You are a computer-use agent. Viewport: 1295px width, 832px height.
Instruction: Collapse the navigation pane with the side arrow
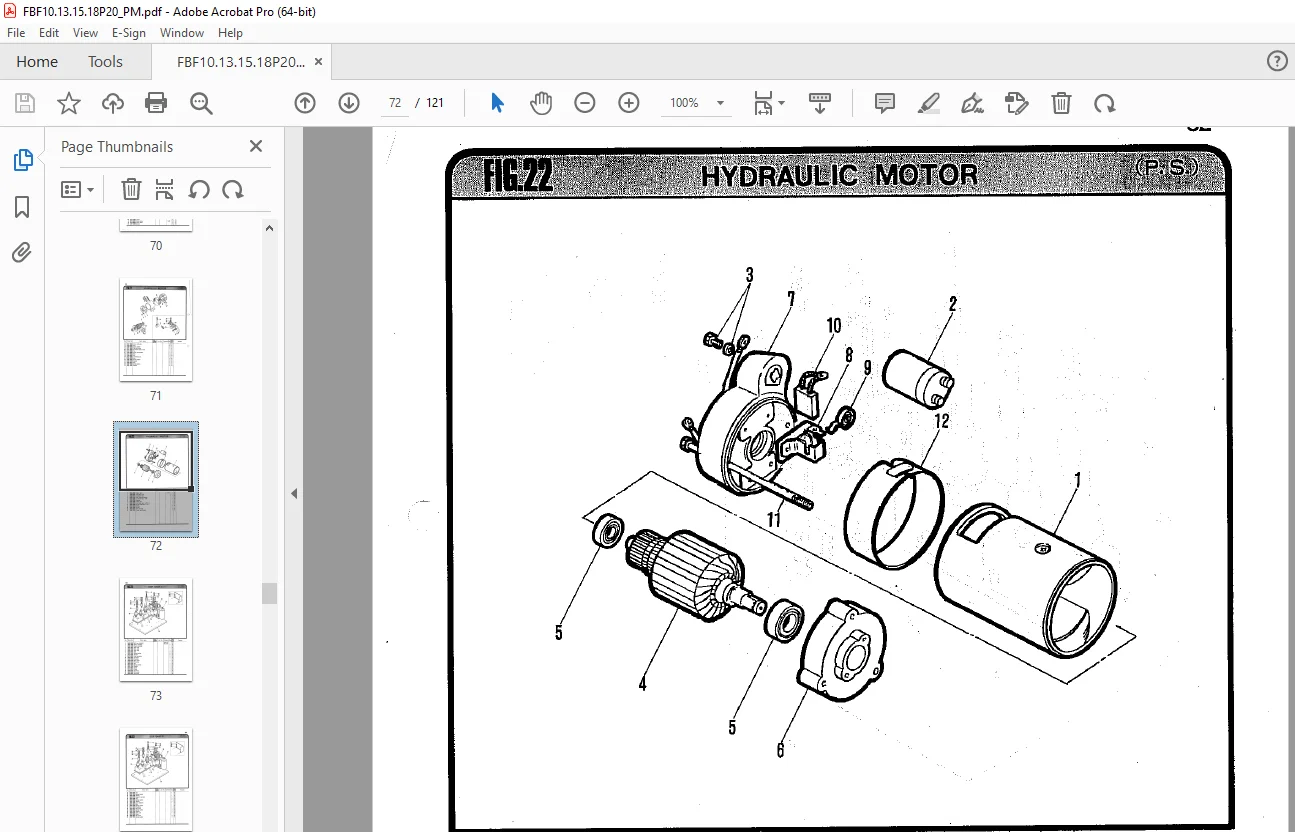click(x=294, y=493)
